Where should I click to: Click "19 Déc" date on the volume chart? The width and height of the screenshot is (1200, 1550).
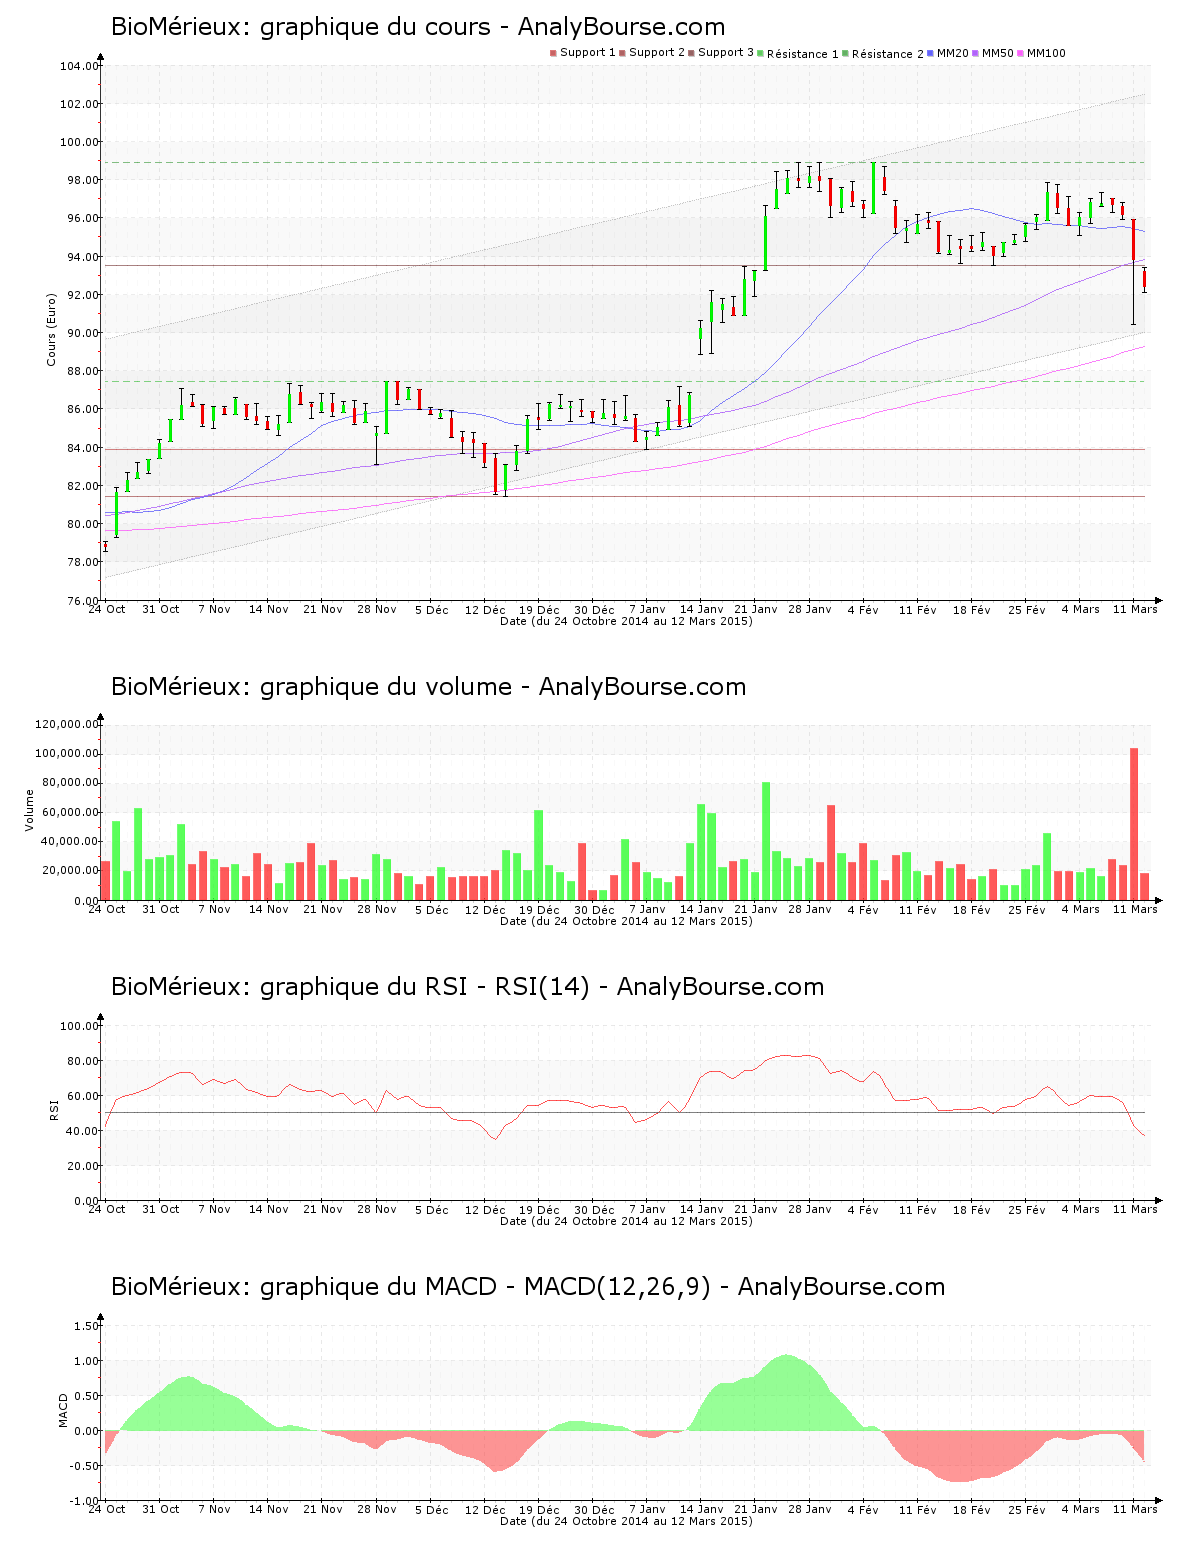pos(540,910)
